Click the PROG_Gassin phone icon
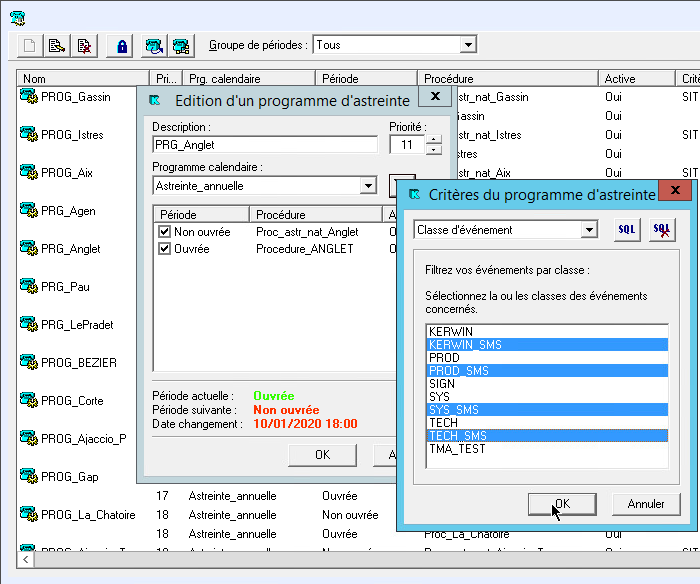The width and height of the screenshot is (700, 584). (28, 97)
